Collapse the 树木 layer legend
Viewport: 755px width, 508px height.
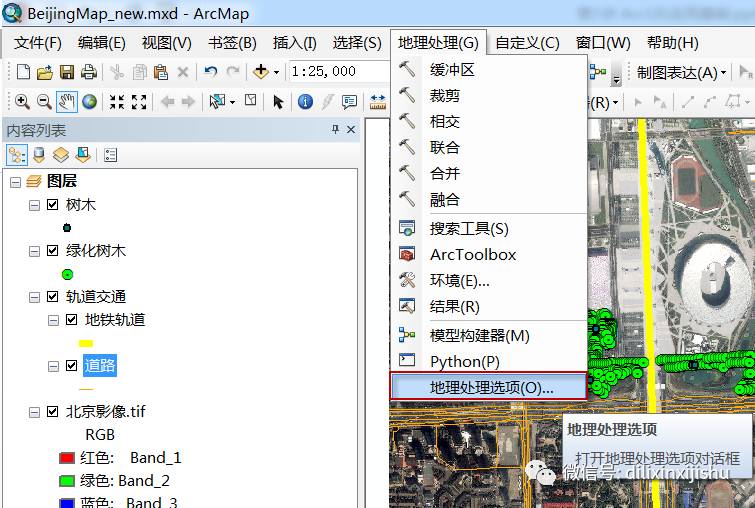click(34, 206)
